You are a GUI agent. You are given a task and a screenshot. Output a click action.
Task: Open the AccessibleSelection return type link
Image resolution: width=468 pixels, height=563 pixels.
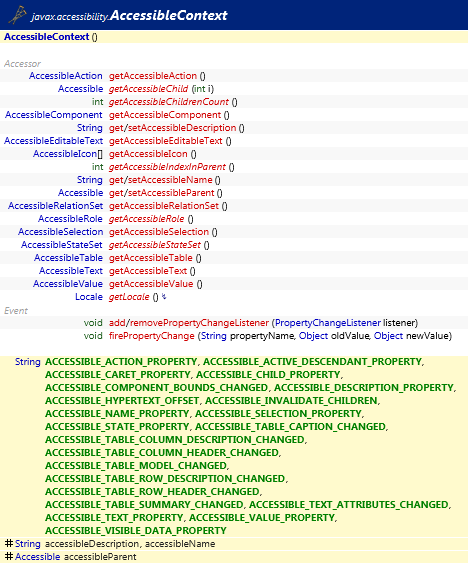pos(61,232)
